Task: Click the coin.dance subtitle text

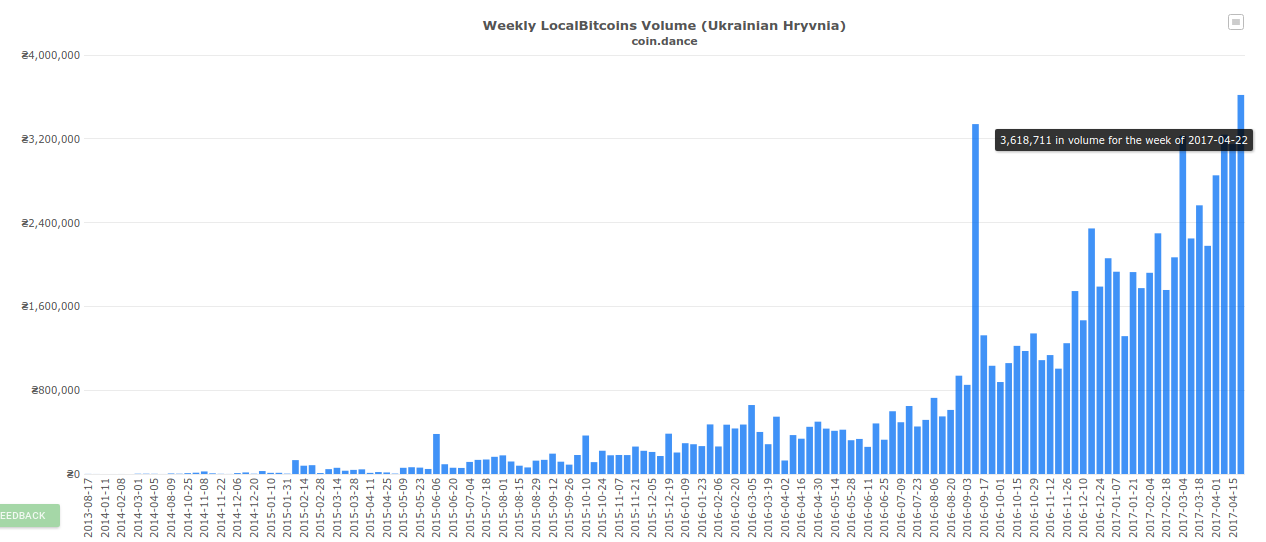Action: click(x=664, y=41)
